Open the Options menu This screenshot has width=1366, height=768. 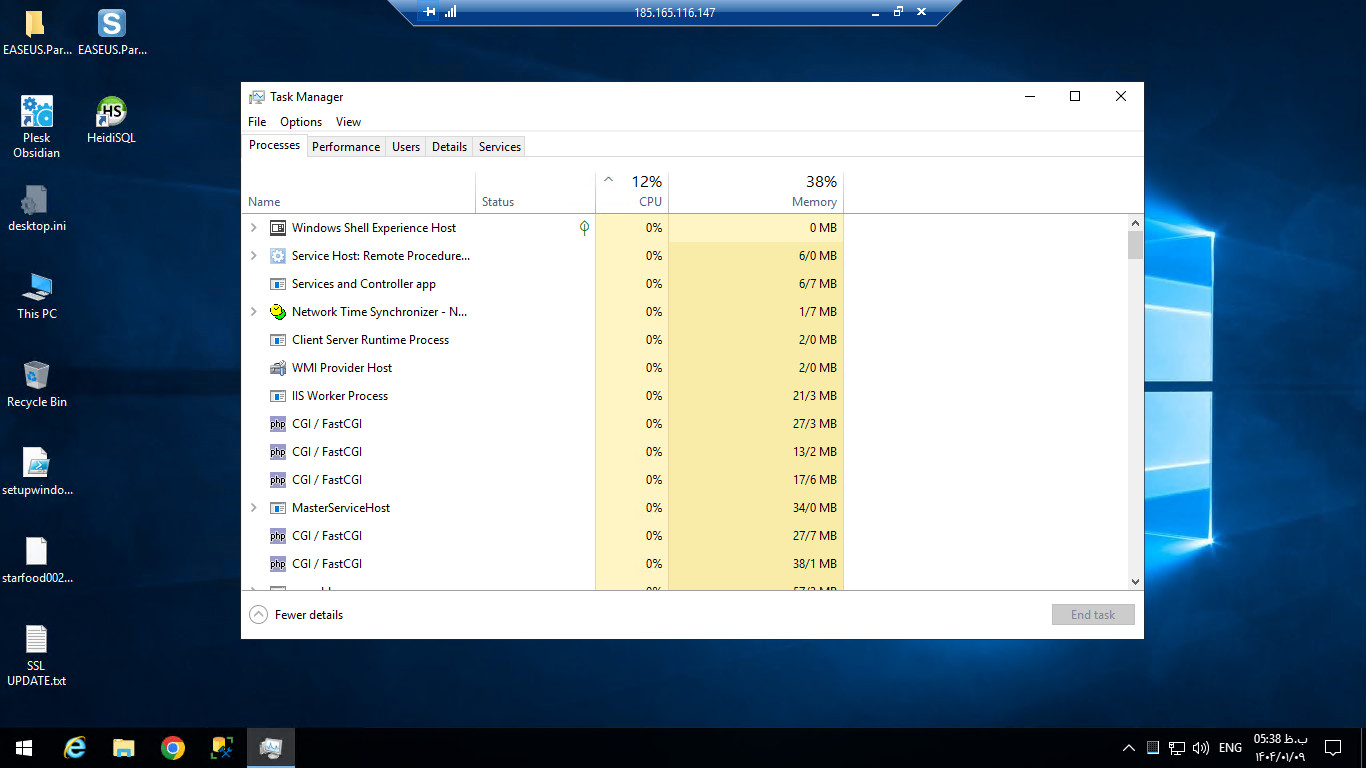point(300,122)
